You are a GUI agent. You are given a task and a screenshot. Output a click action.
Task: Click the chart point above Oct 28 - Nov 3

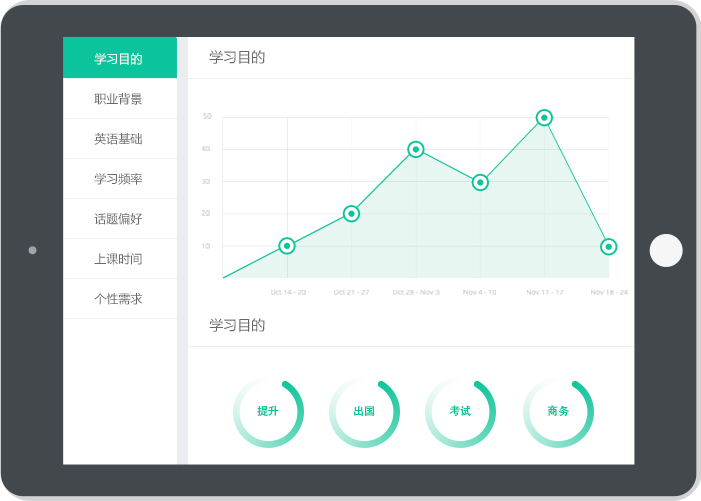point(416,150)
